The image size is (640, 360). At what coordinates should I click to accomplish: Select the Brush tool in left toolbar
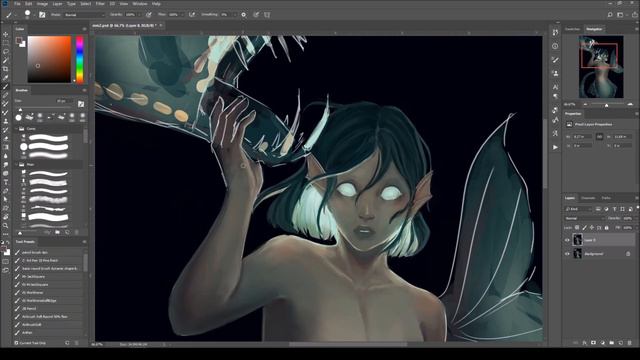point(6,87)
